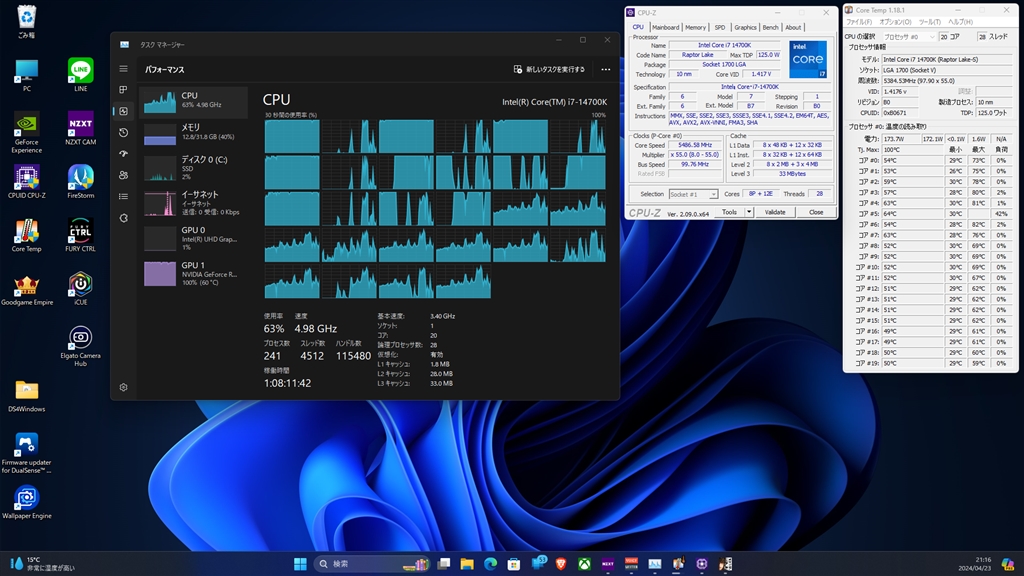Image resolution: width=1024 pixels, height=576 pixels.
Task: Open the オプション(O) menu in Core Temp
Action: tap(895, 22)
